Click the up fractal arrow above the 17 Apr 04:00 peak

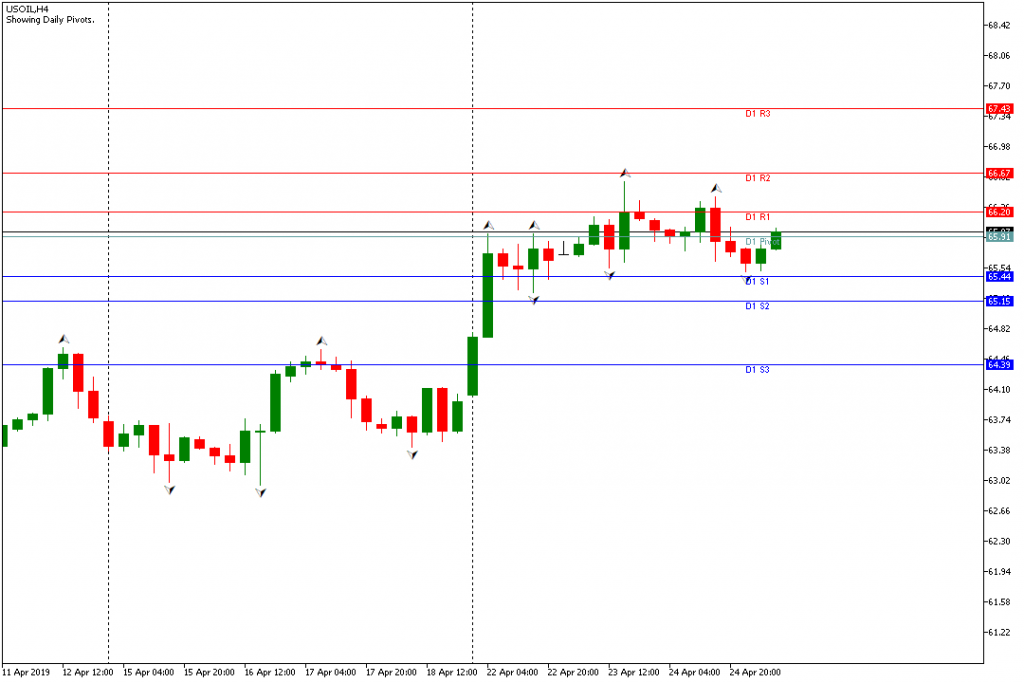click(x=321, y=342)
